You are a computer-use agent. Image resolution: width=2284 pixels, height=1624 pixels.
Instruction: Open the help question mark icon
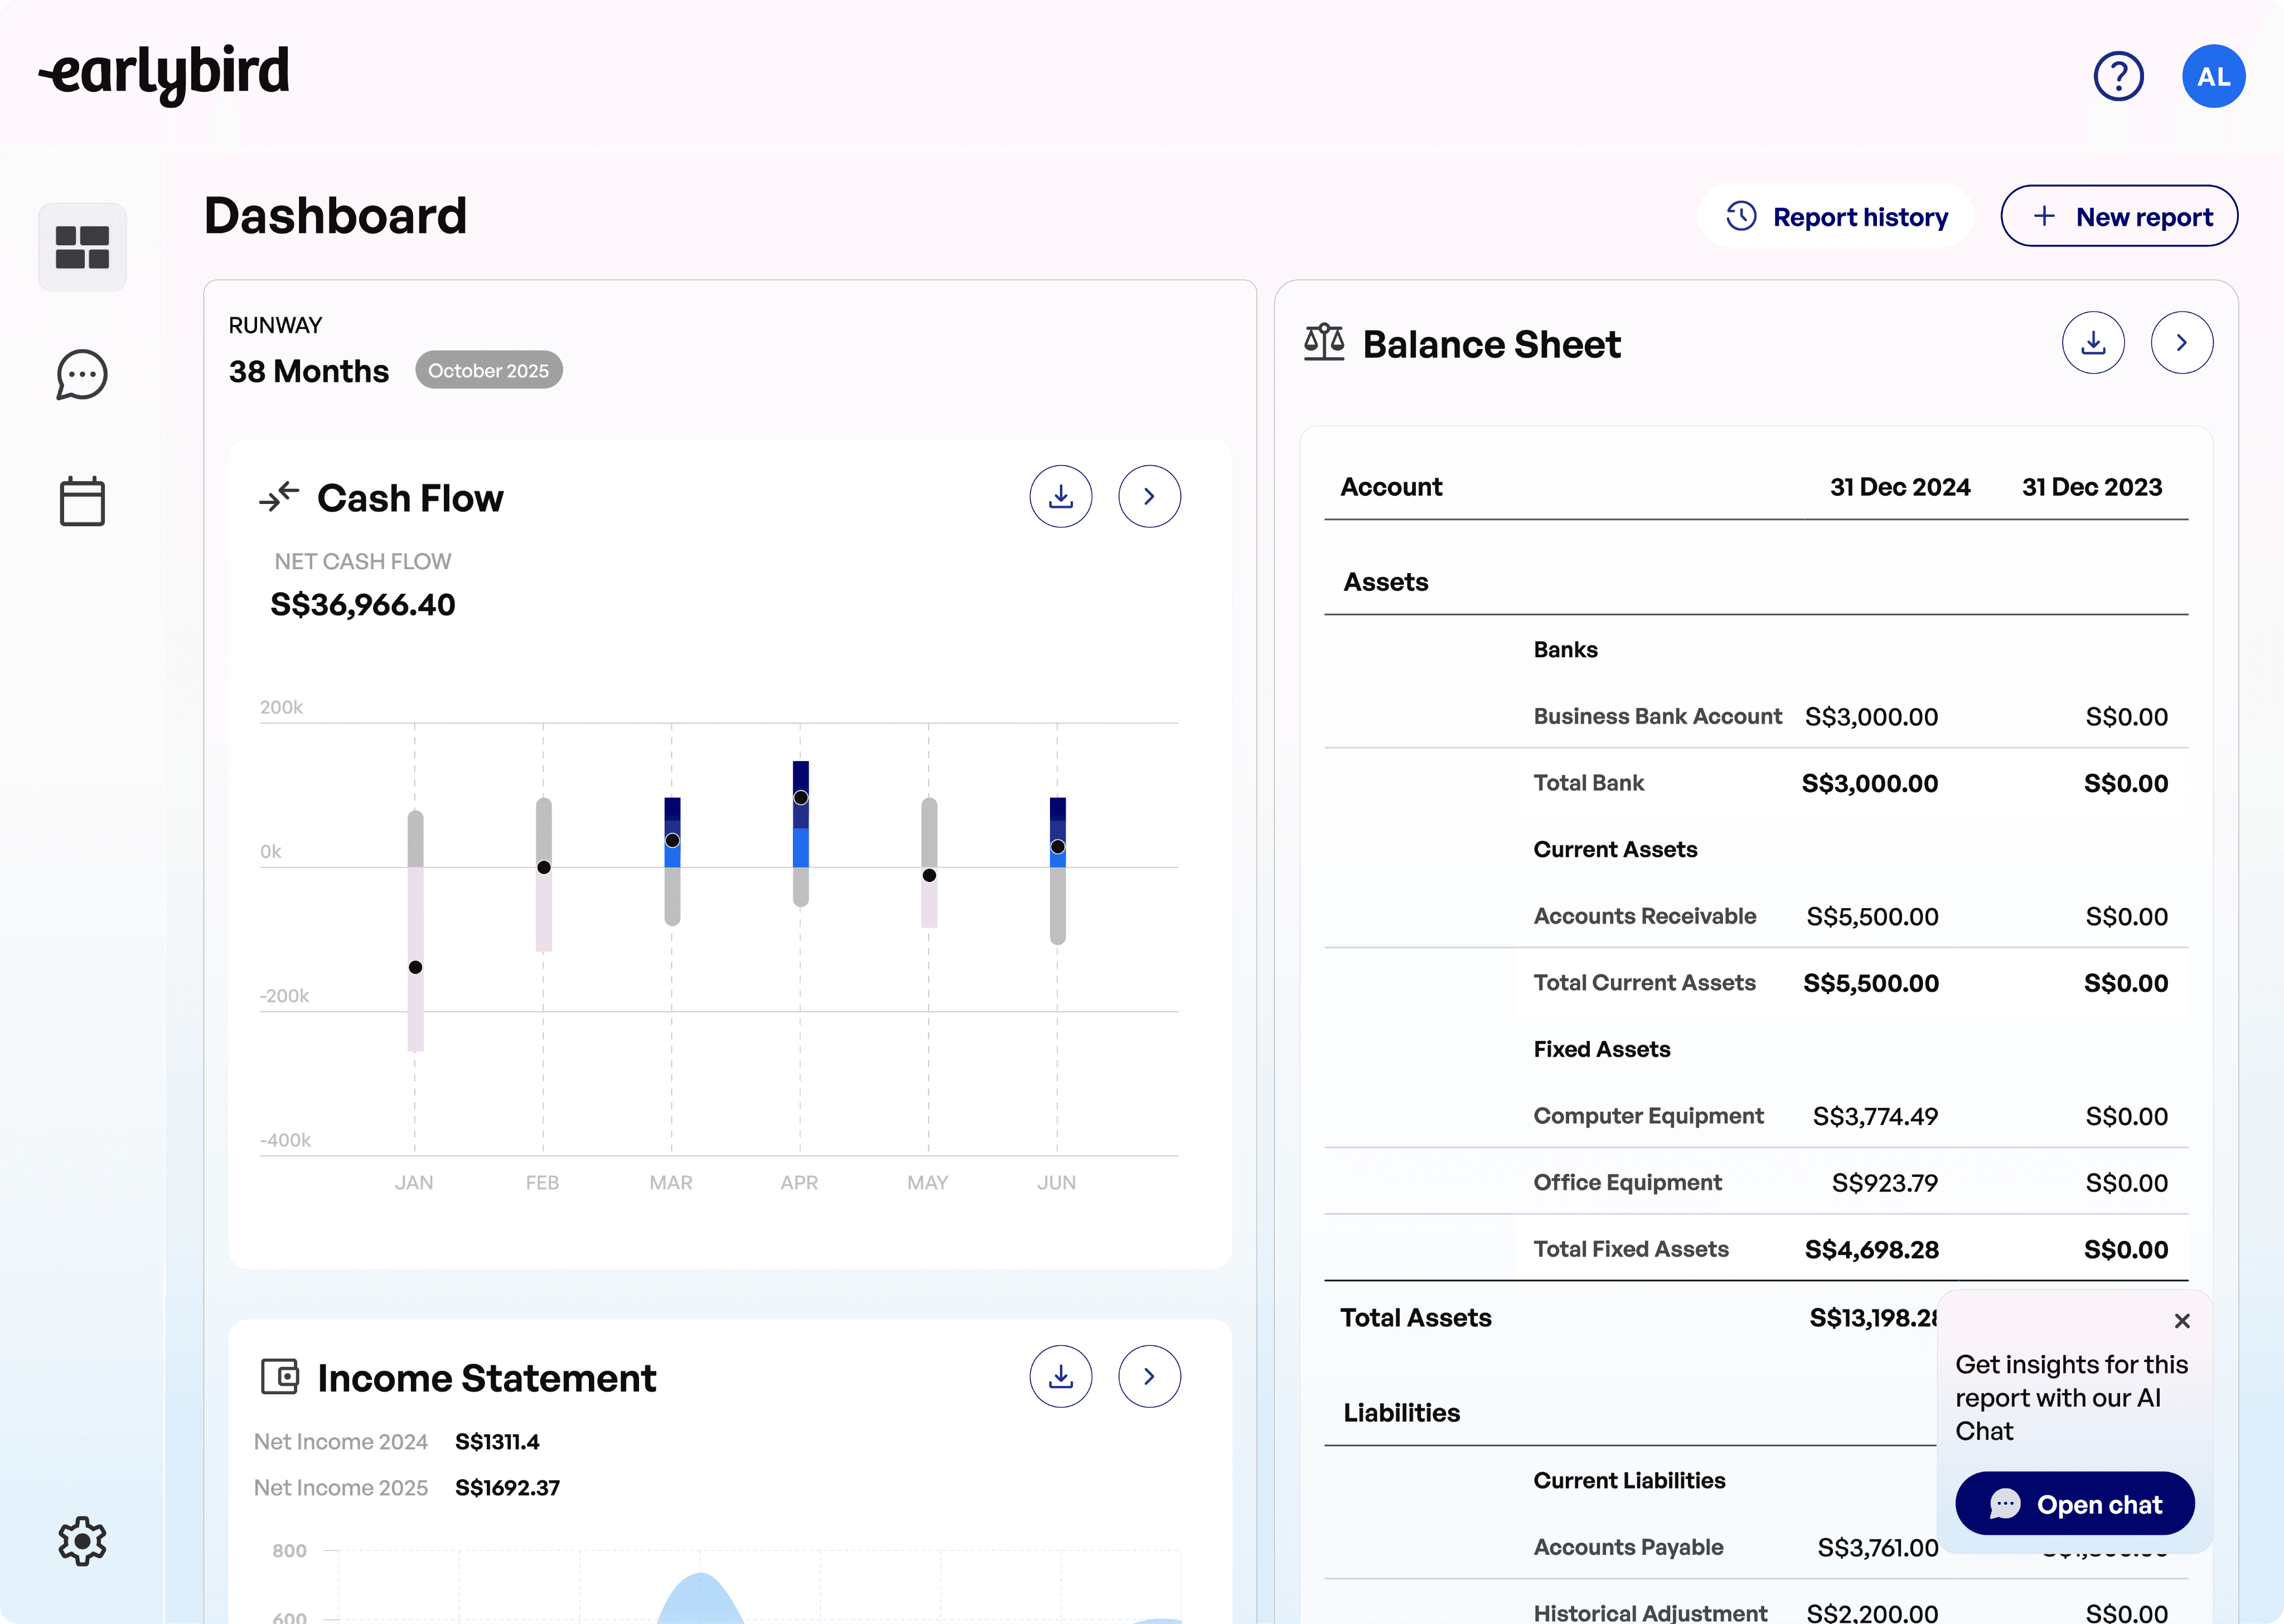[2118, 76]
